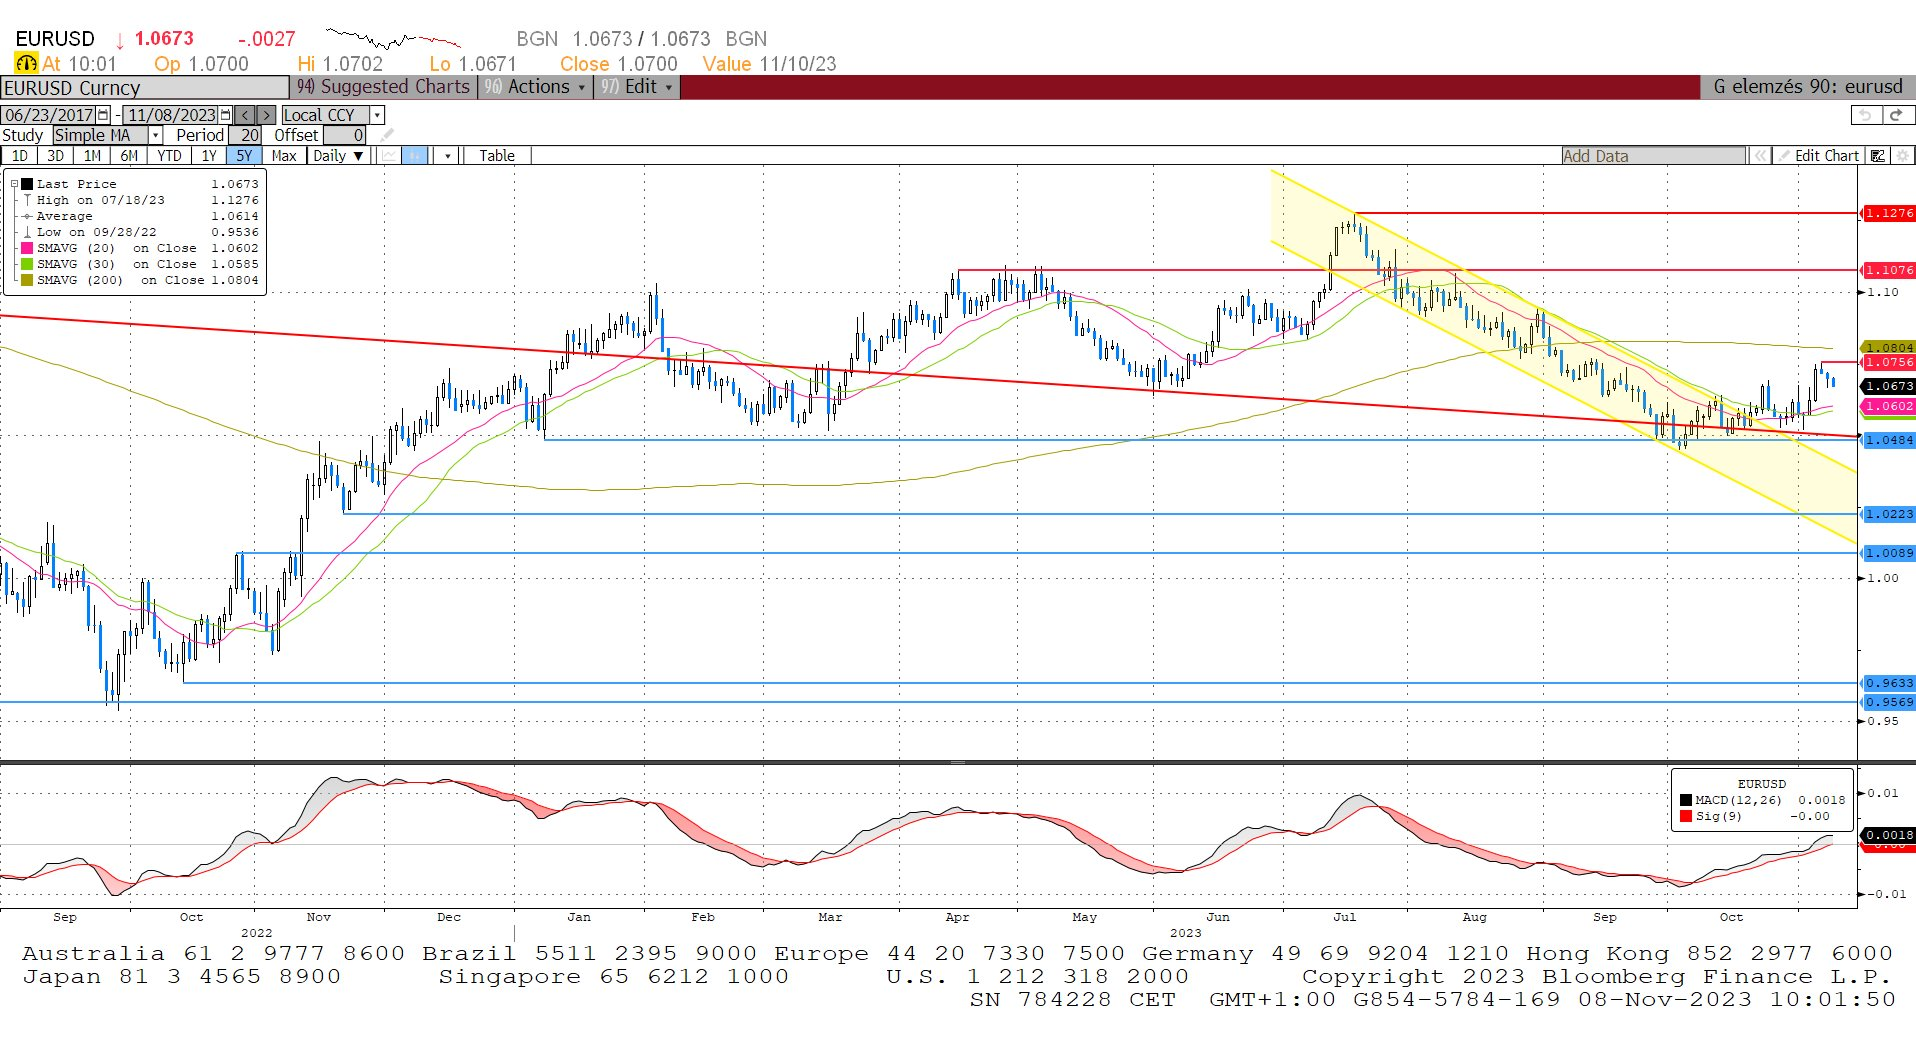The height and width of the screenshot is (1051, 1916).
Task: Expand the Actions menu
Action: 535,87
